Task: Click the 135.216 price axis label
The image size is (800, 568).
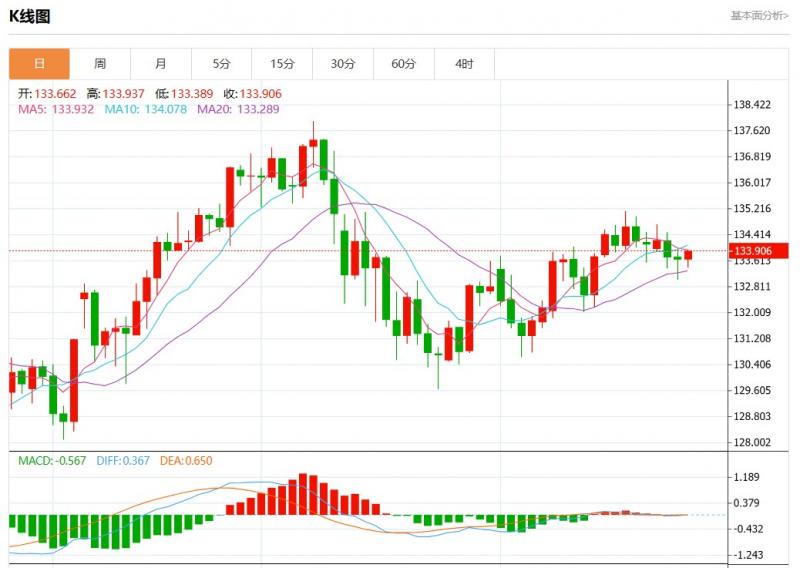Action: pos(752,209)
